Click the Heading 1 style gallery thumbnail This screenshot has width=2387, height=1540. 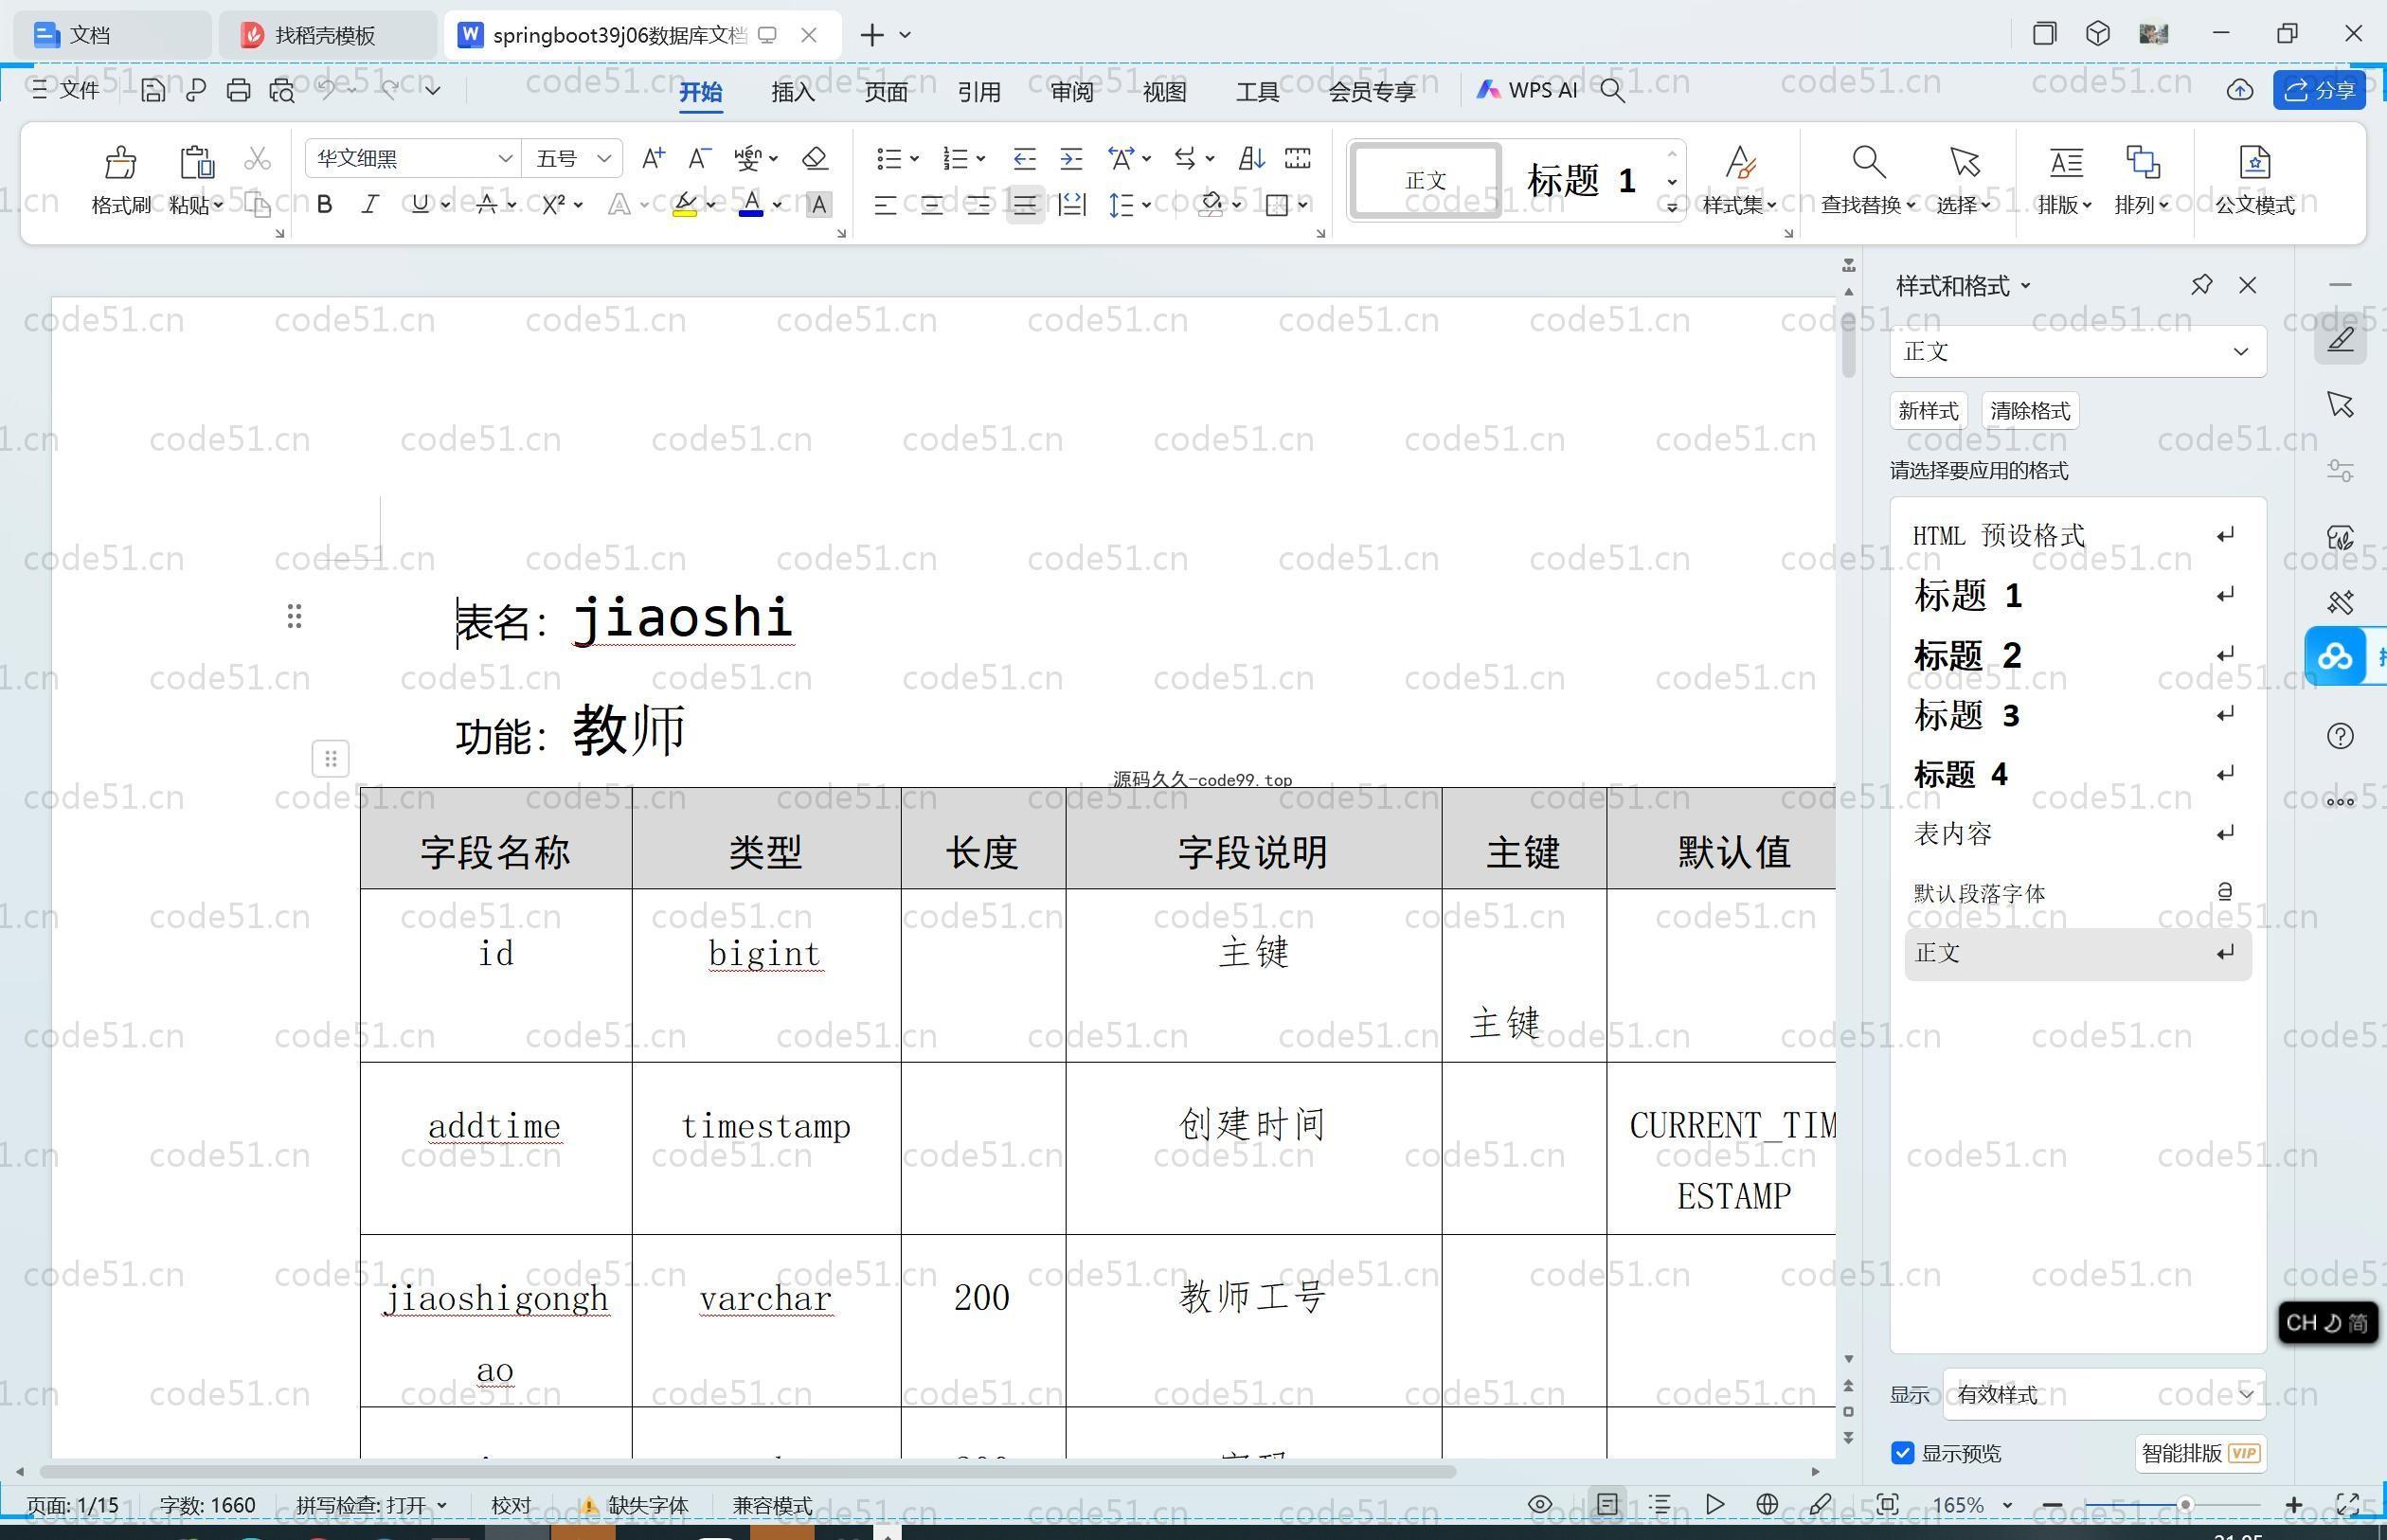pos(1580,180)
